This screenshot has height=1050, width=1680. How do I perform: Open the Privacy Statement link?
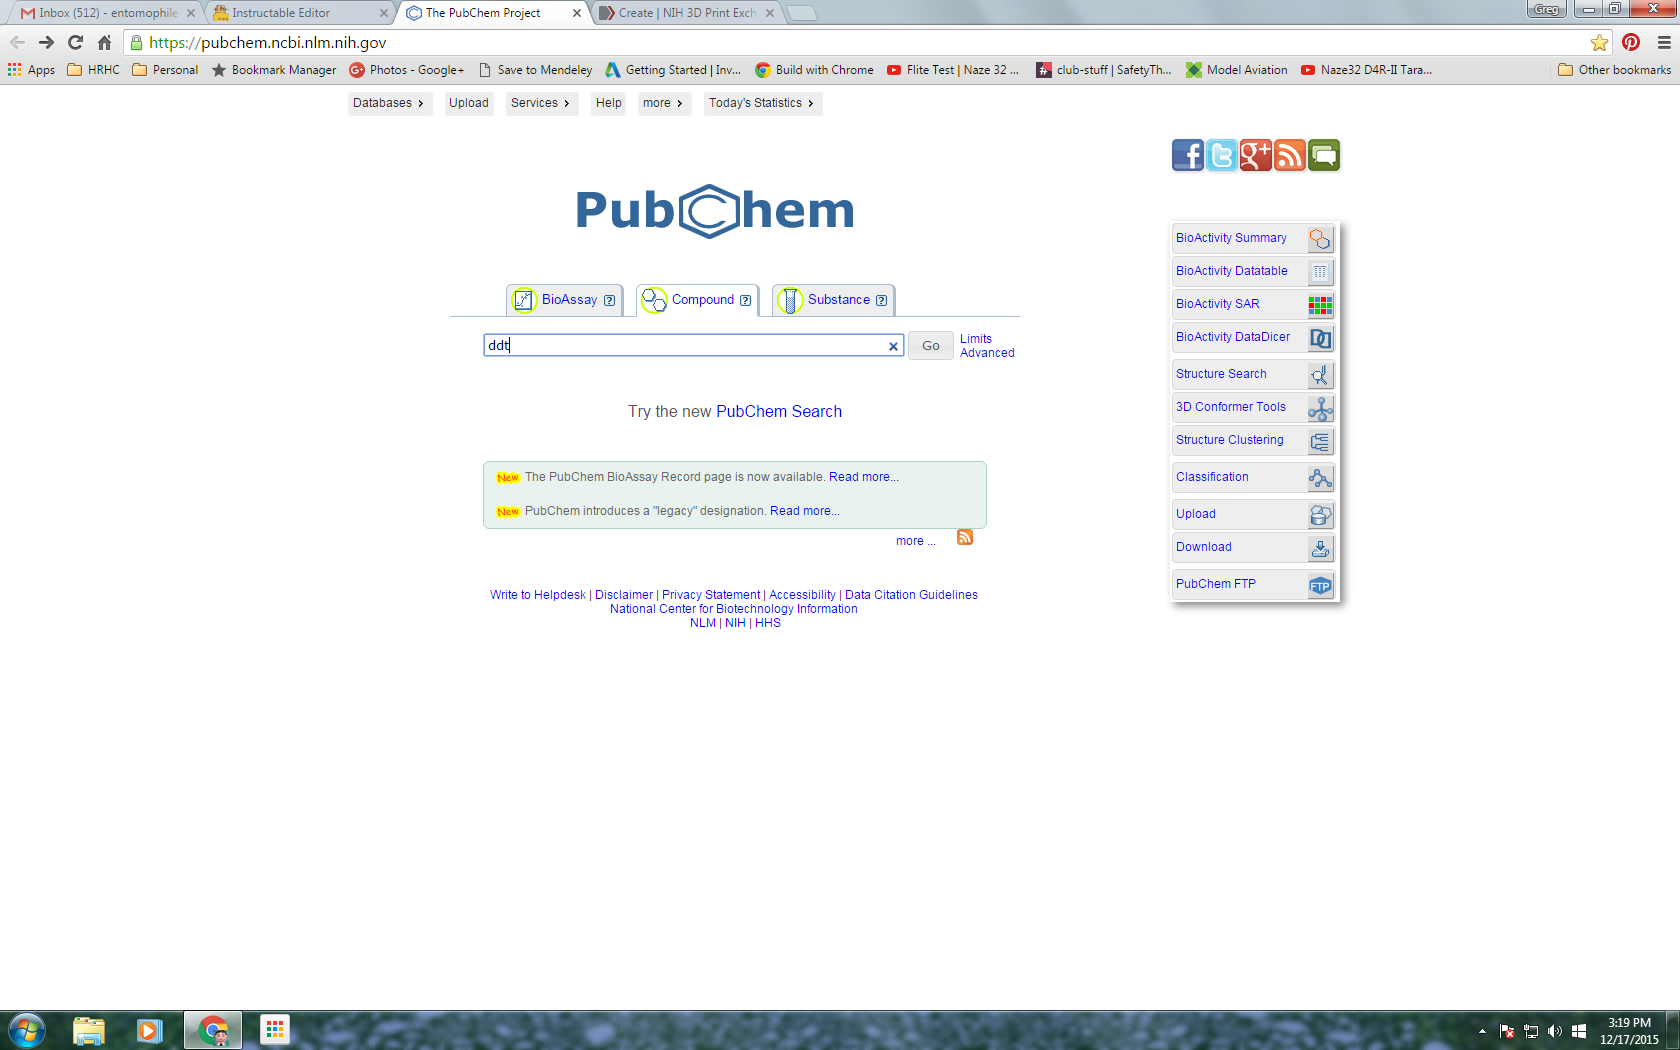coord(711,595)
